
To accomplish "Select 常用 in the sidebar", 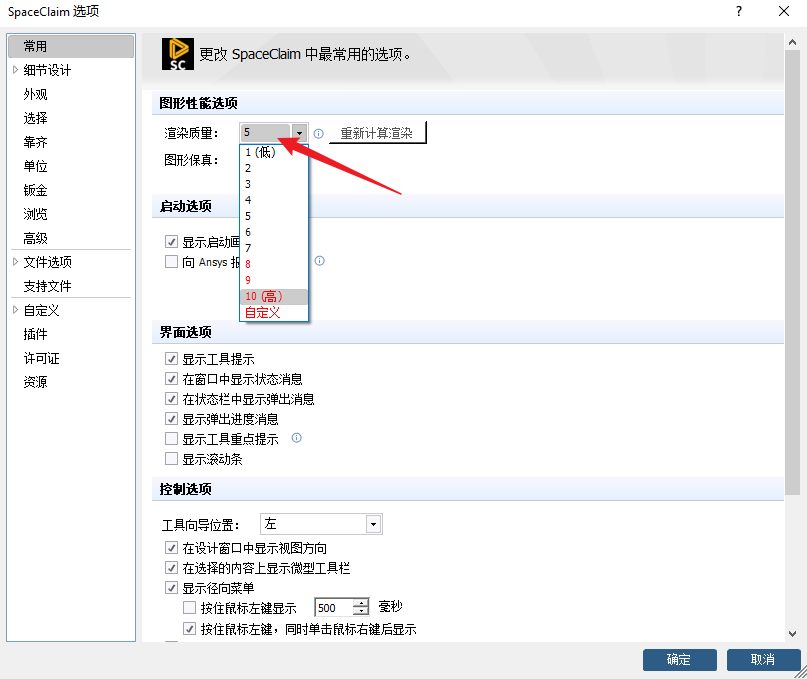I will pos(71,46).
